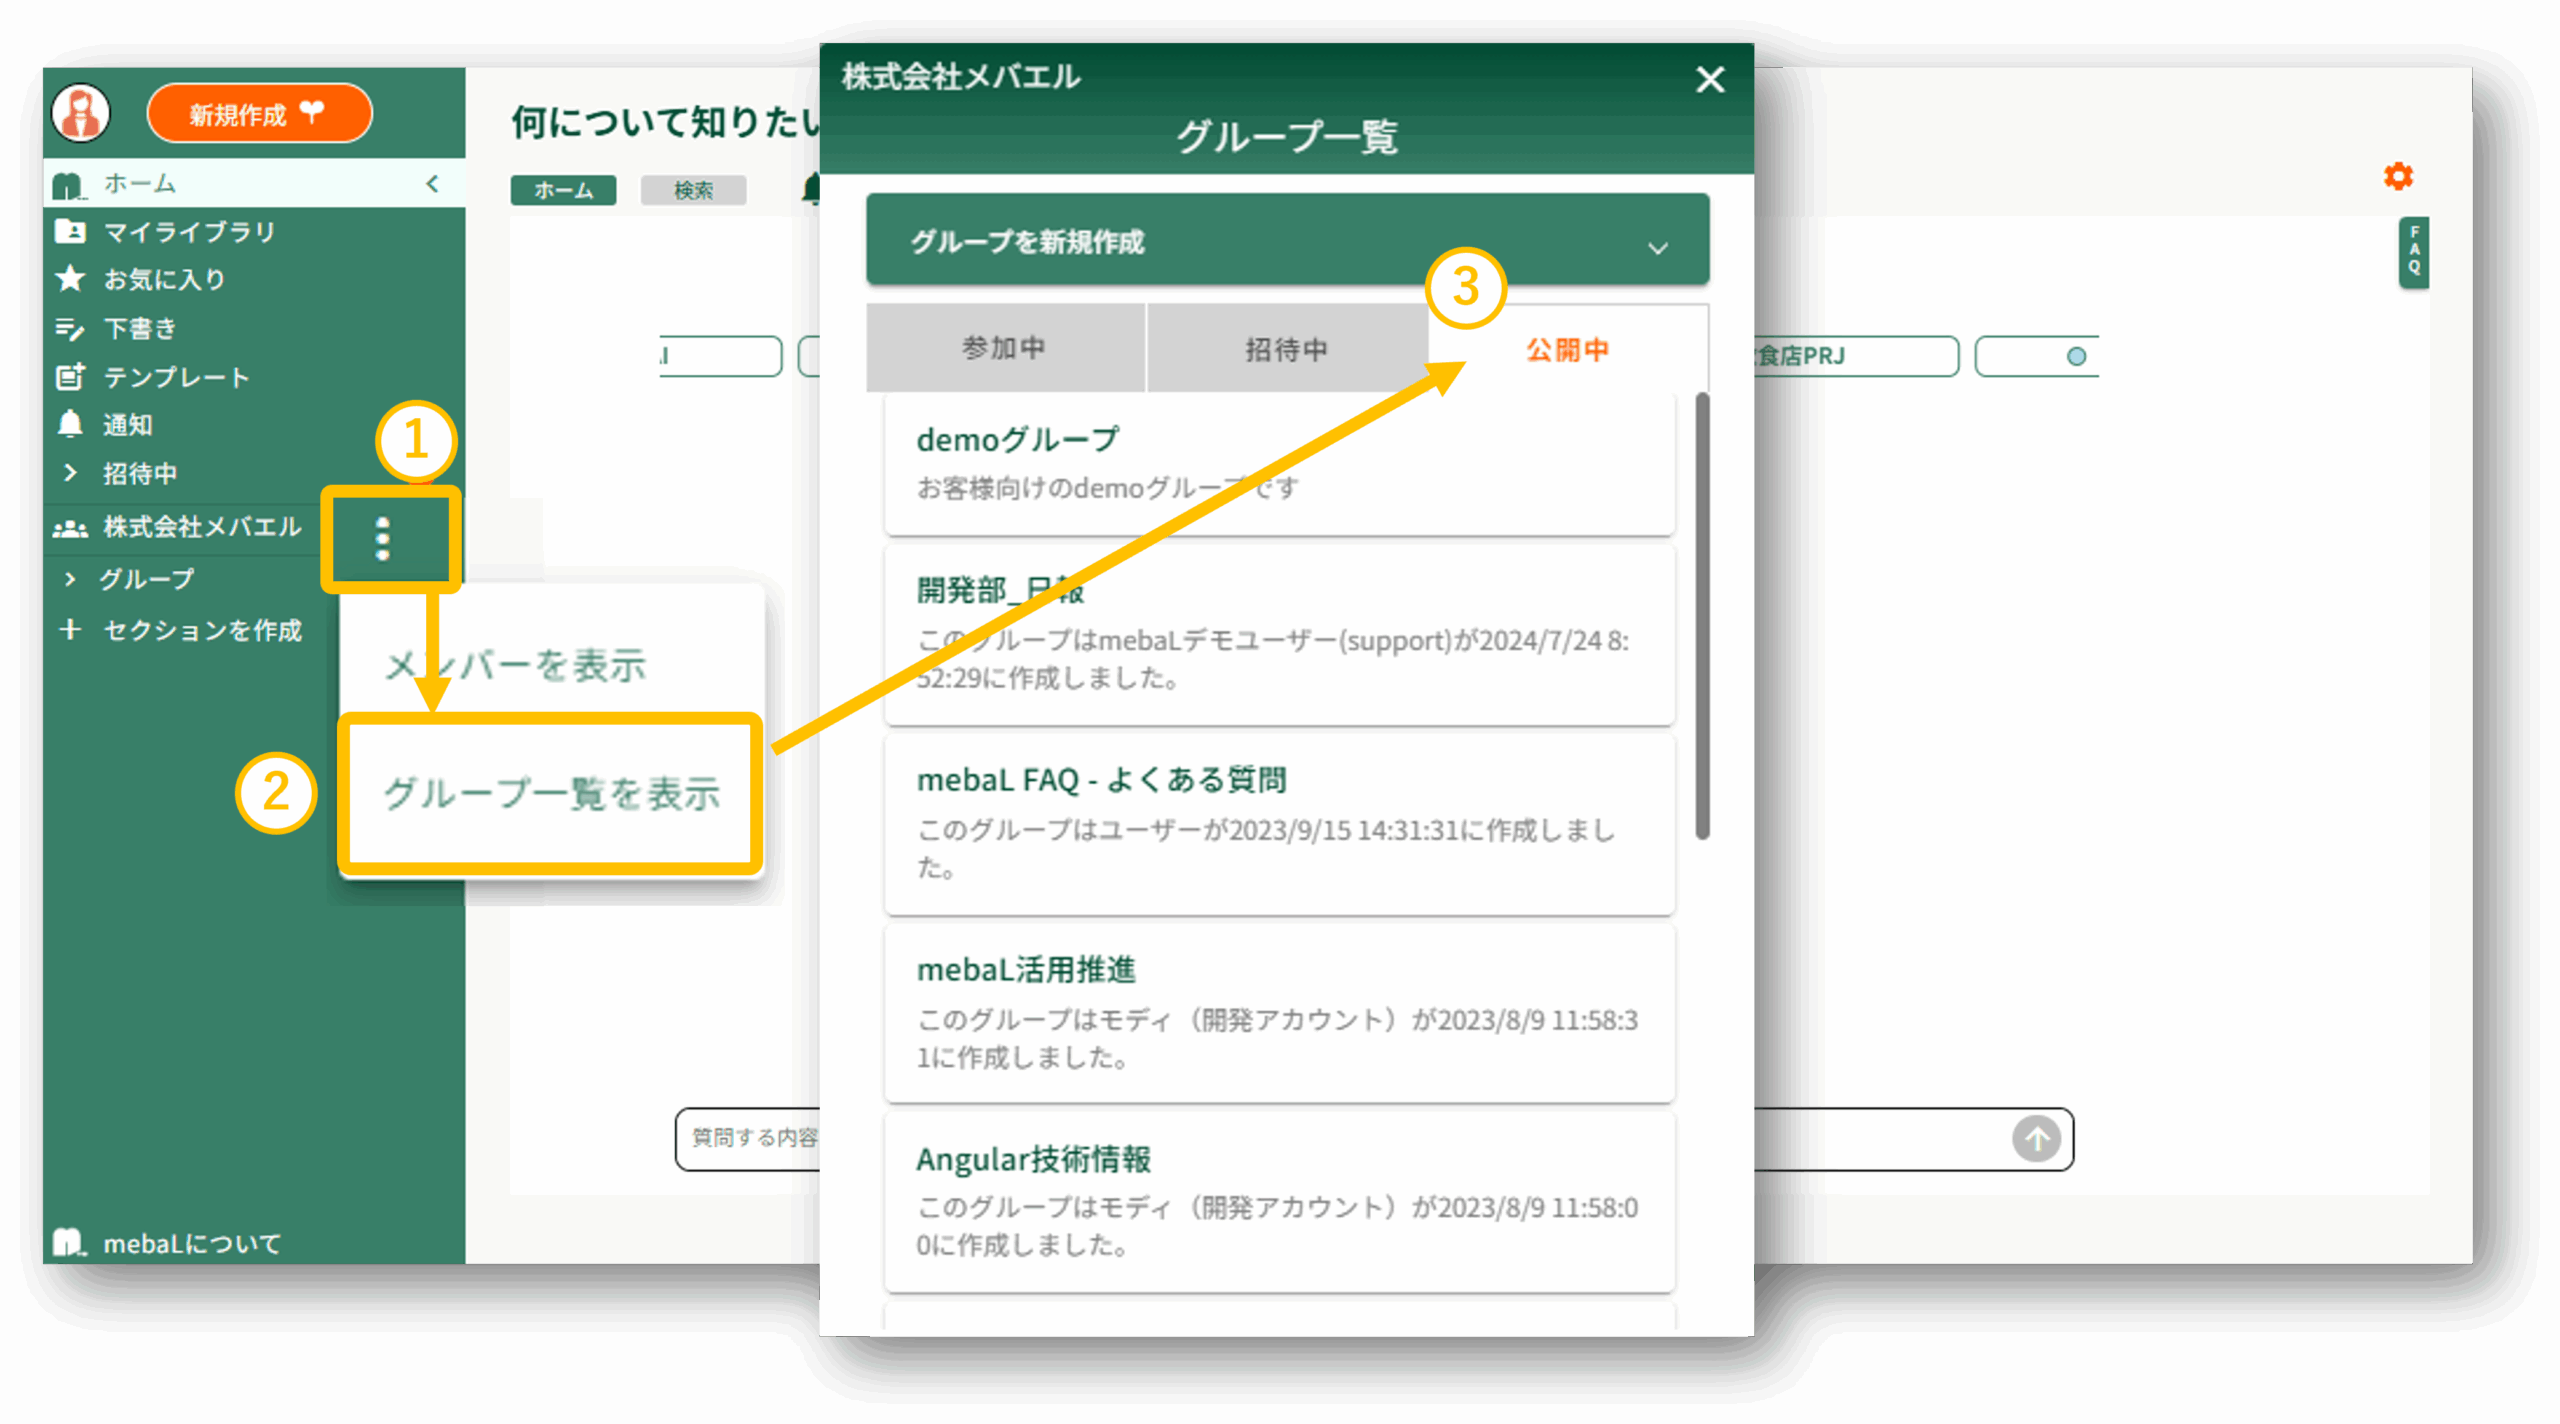Screen dimensions: 2560x1424
Task: Close the グループ一覧 dialog
Action: coord(1710,79)
